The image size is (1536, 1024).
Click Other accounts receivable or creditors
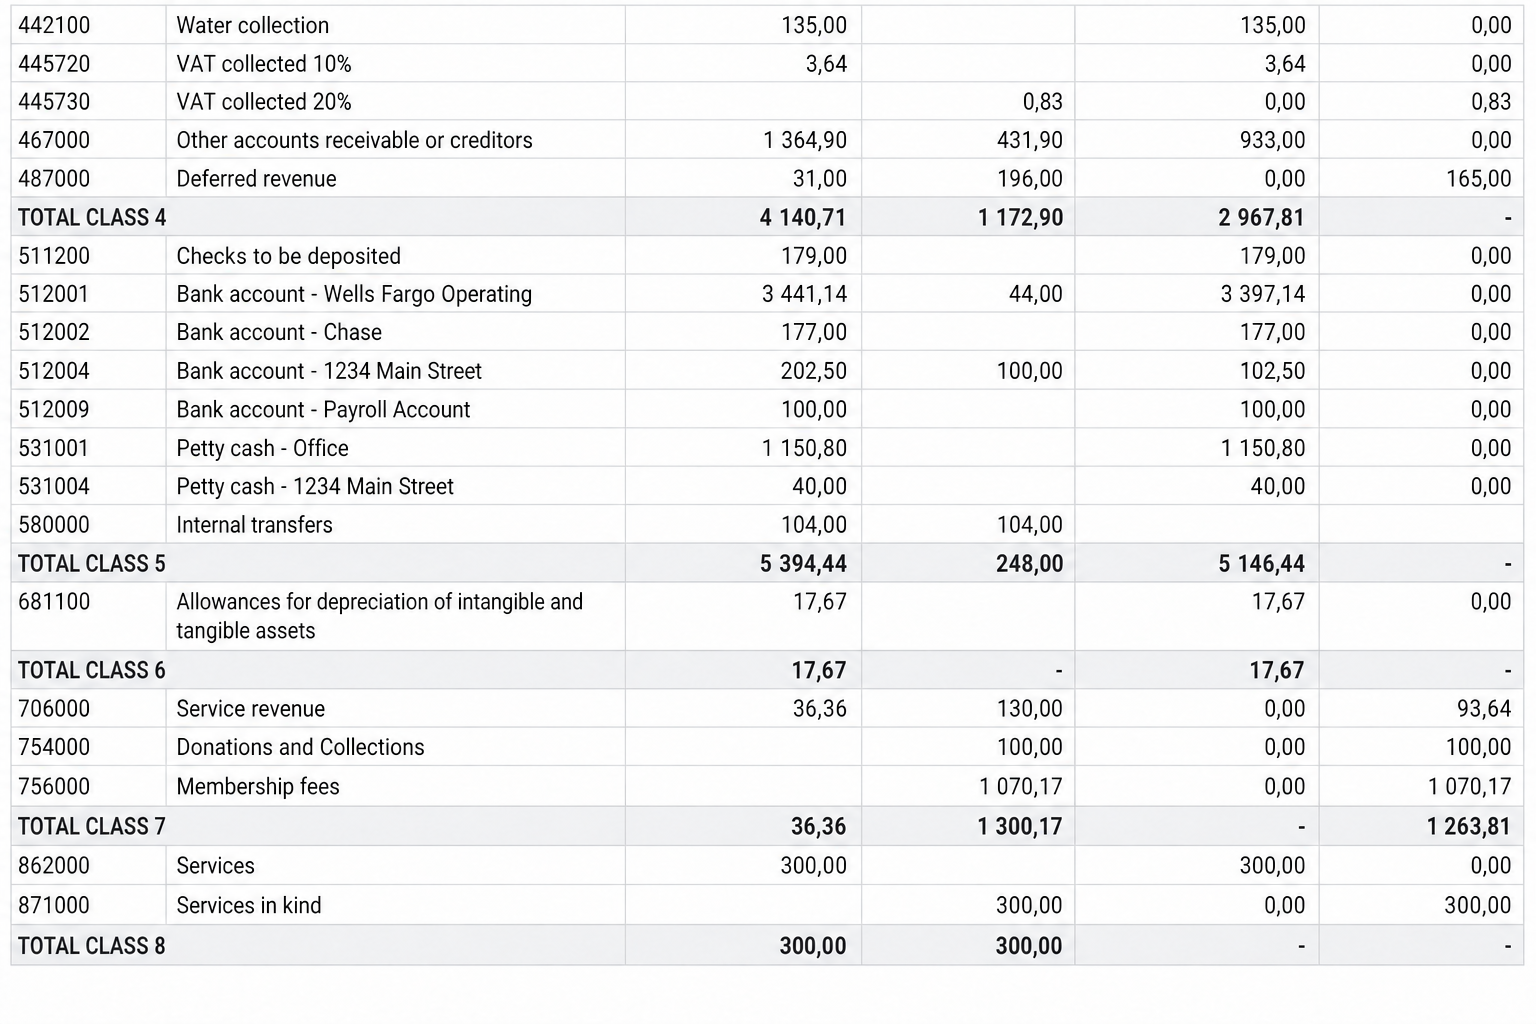click(354, 140)
